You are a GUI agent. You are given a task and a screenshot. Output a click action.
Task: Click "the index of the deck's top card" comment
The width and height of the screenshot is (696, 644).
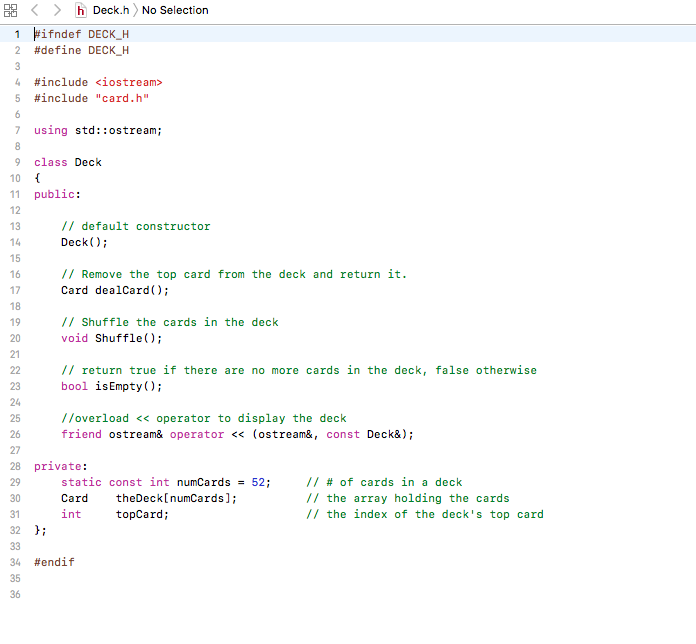click(x=425, y=514)
